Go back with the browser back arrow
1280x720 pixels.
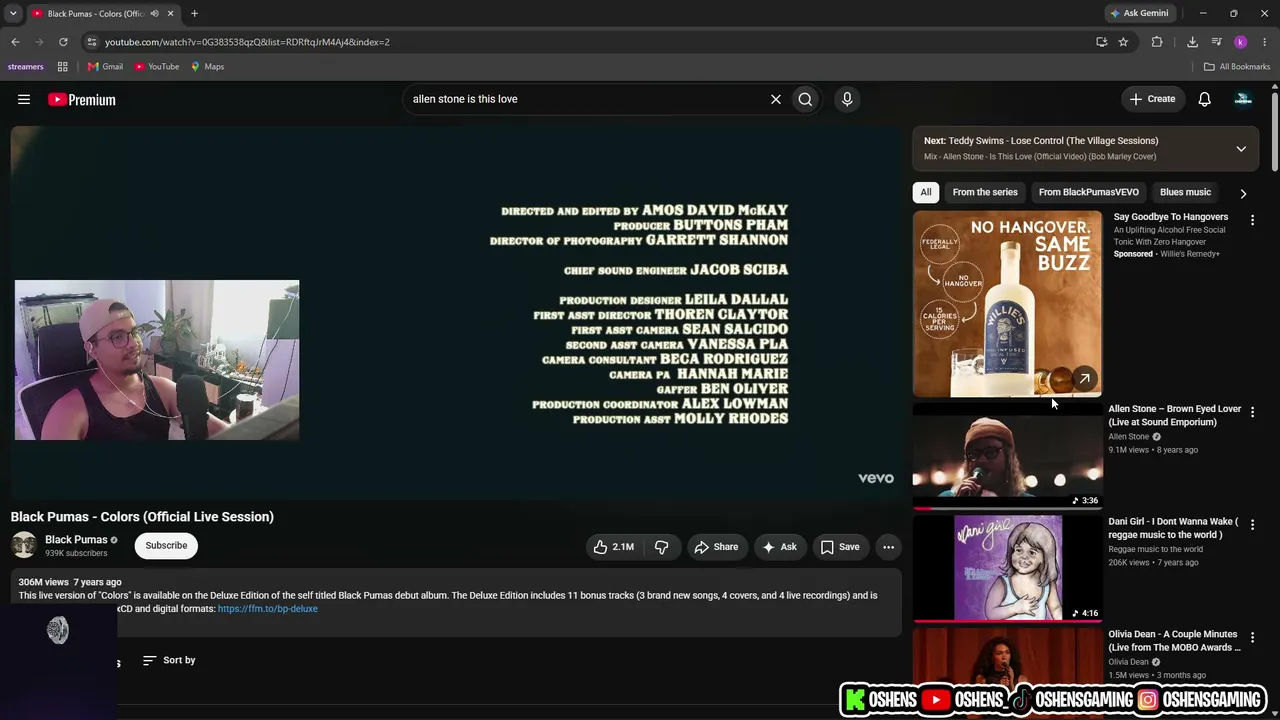15,42
